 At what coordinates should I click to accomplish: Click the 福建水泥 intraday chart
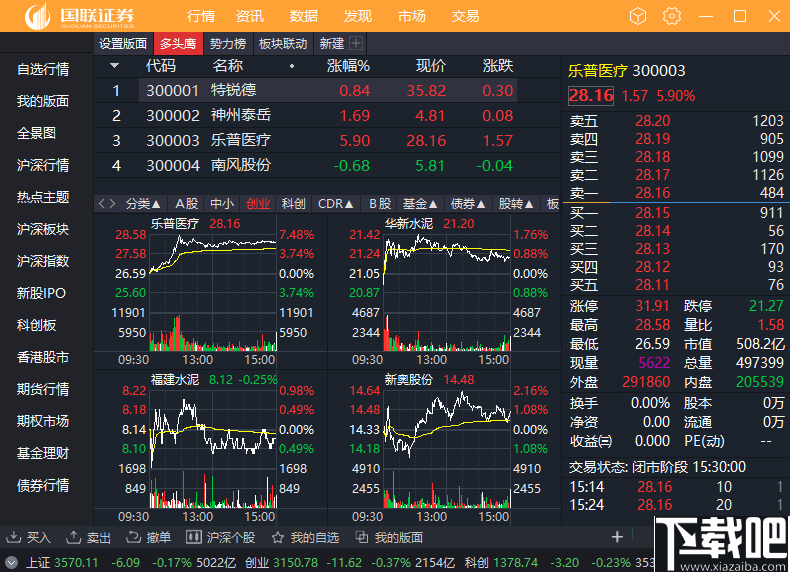click(211, 447)
